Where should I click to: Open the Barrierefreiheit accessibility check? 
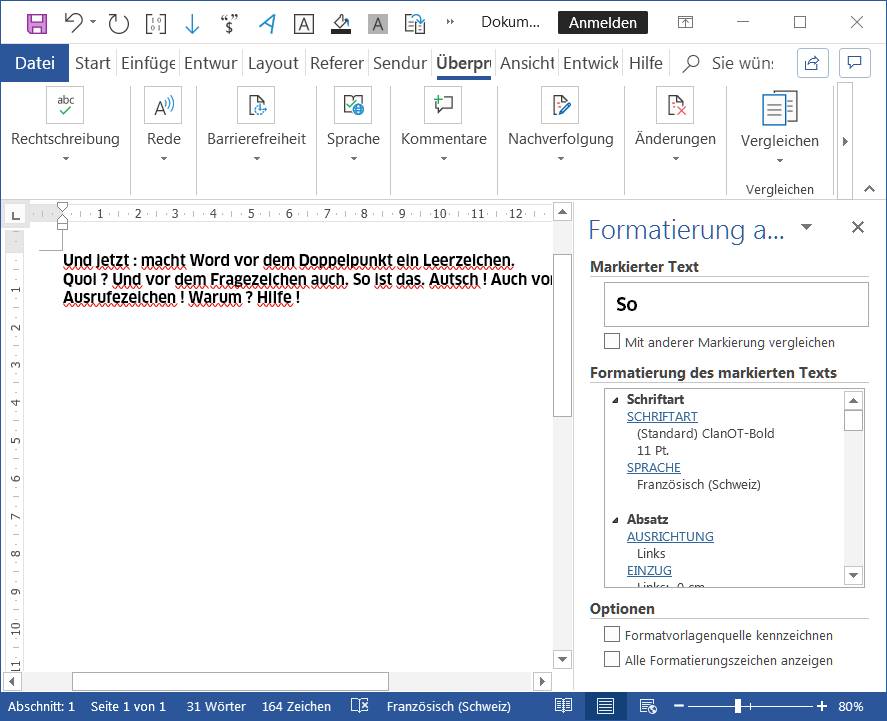[256, 124]
